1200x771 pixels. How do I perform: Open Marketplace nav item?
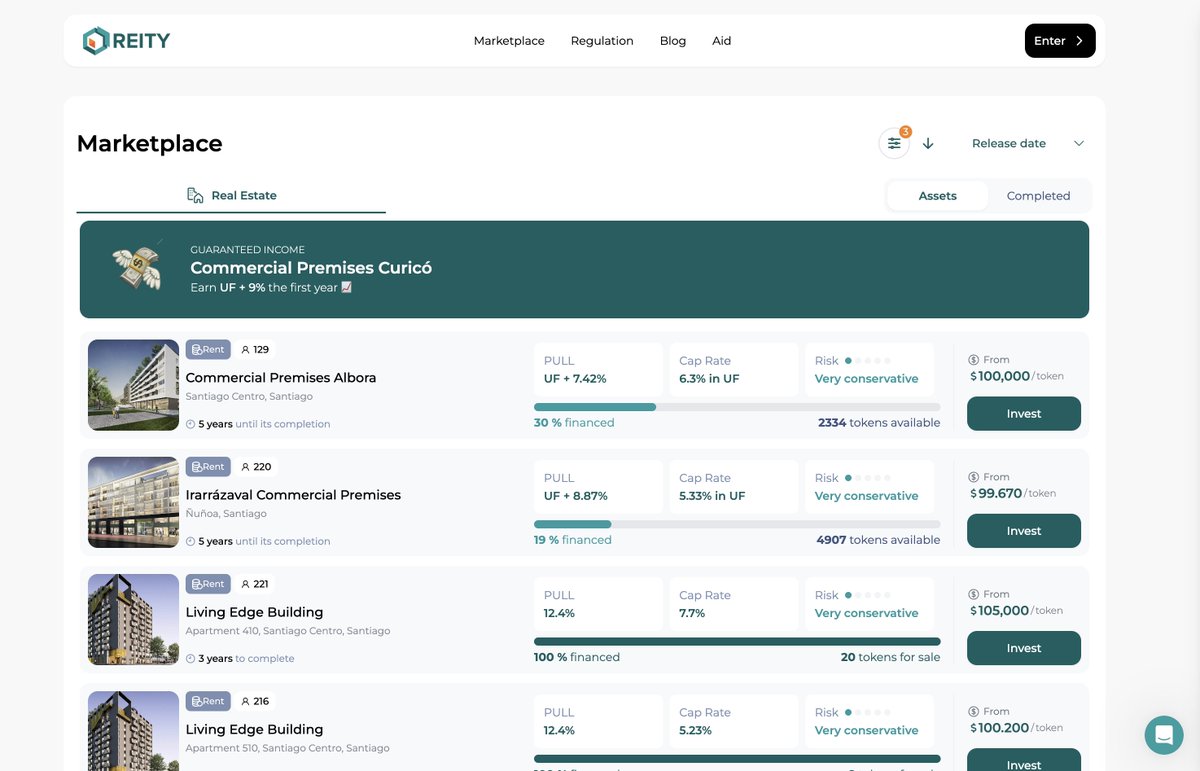click(x=509, y=41)
